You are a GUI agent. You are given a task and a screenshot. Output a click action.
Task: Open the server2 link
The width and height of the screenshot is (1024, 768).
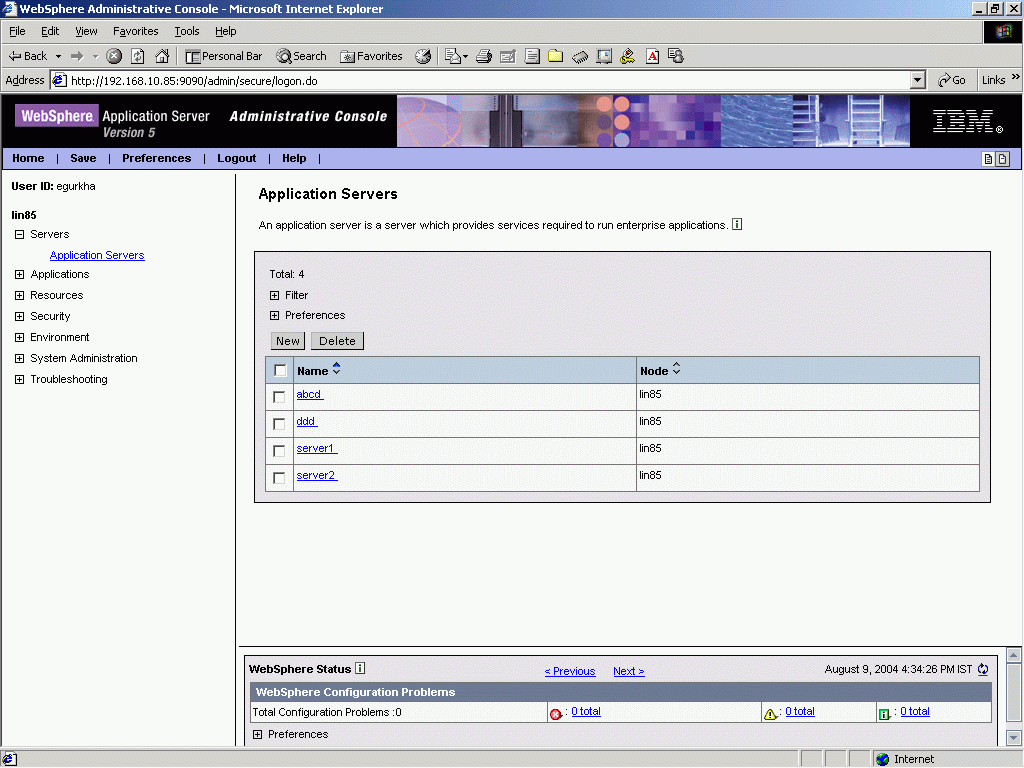(x=316, y=475)
